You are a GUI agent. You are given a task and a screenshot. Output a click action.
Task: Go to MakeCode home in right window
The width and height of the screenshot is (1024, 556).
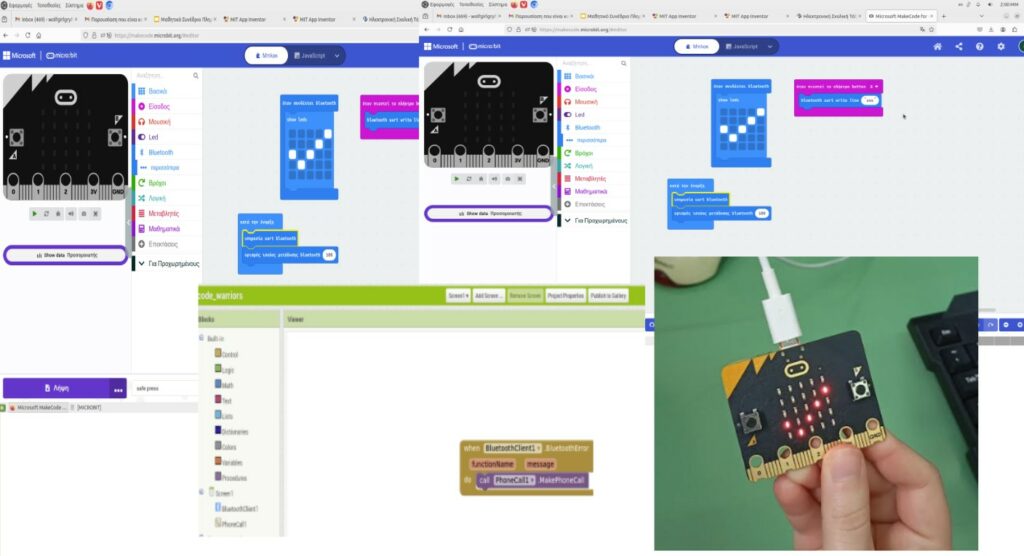tap(937, 46)
